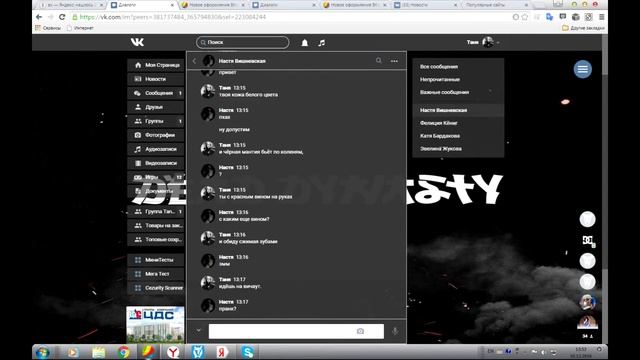Viewport: 640px width, 360px height.
Task: Open sticky notes folder taskbar icon
Action: pyautogui.click(x=98, y=352)
